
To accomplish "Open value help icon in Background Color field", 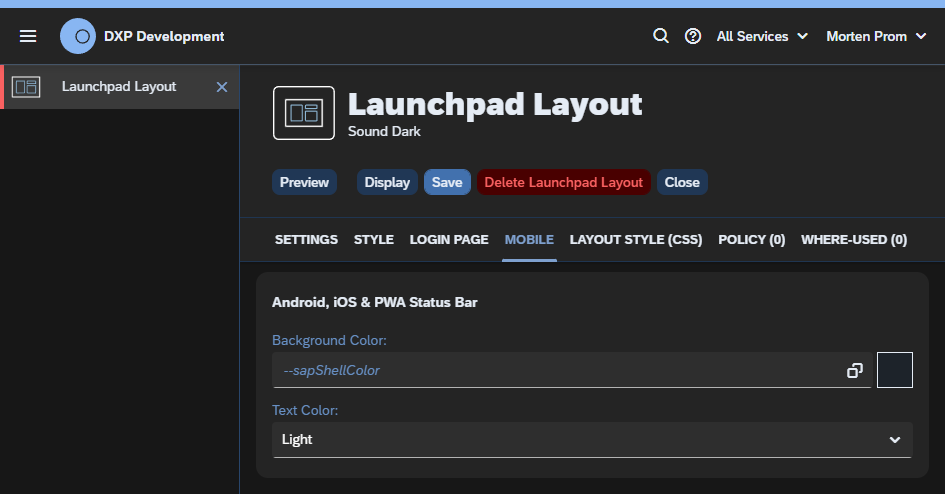I will (855, 370).
